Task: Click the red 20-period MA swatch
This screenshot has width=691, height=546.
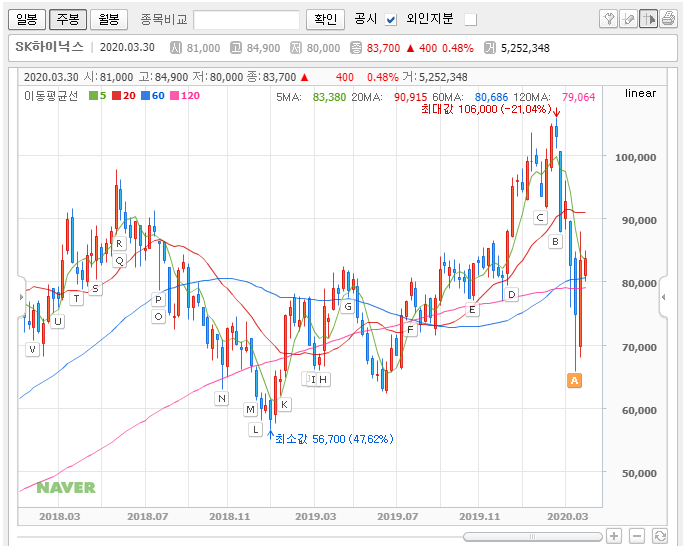Action: tap(116, 96)
